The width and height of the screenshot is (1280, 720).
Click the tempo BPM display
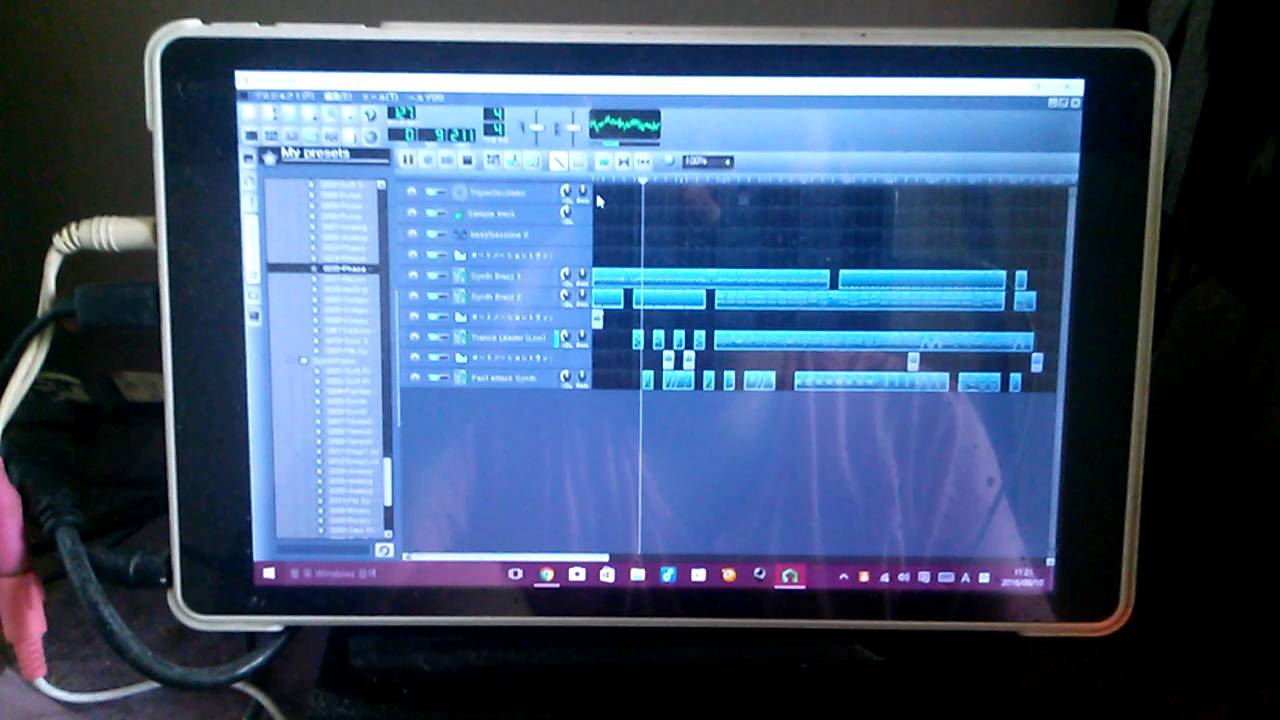402,113
